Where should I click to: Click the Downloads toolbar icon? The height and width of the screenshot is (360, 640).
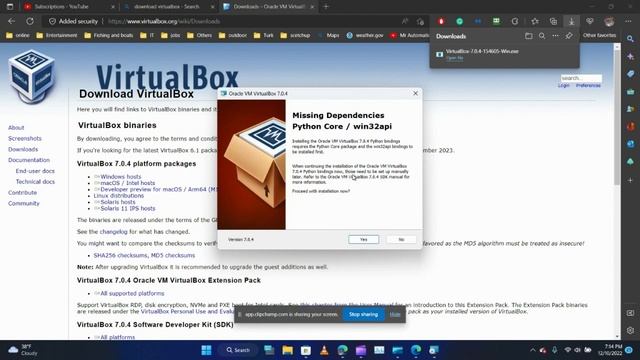(x=571, y=21)
